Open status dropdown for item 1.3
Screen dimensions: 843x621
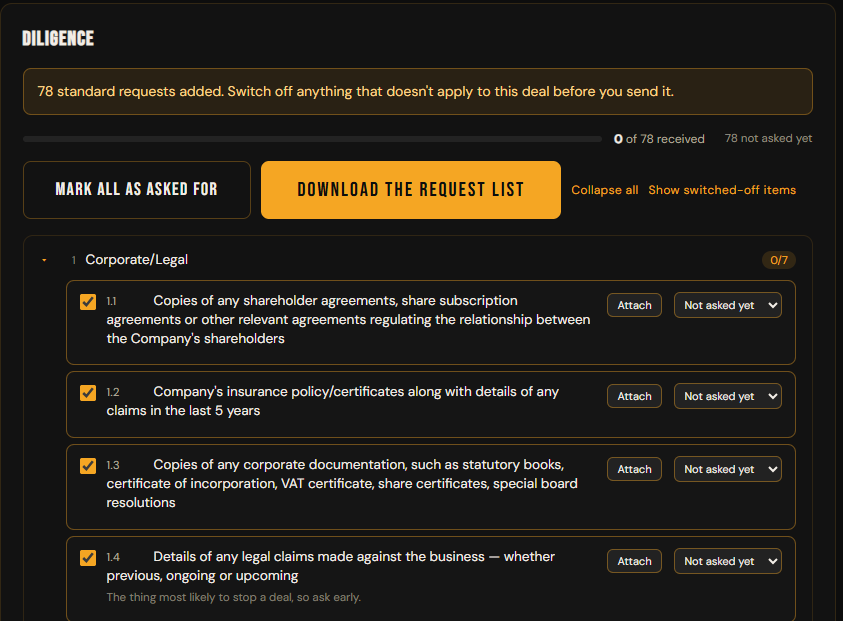[x=728, y=469]
